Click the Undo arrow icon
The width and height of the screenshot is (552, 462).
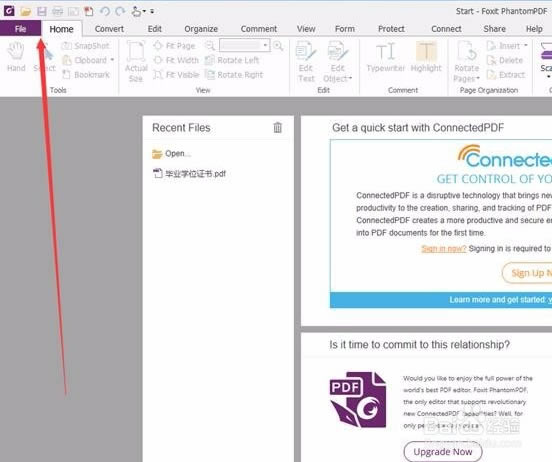point(105,12)
